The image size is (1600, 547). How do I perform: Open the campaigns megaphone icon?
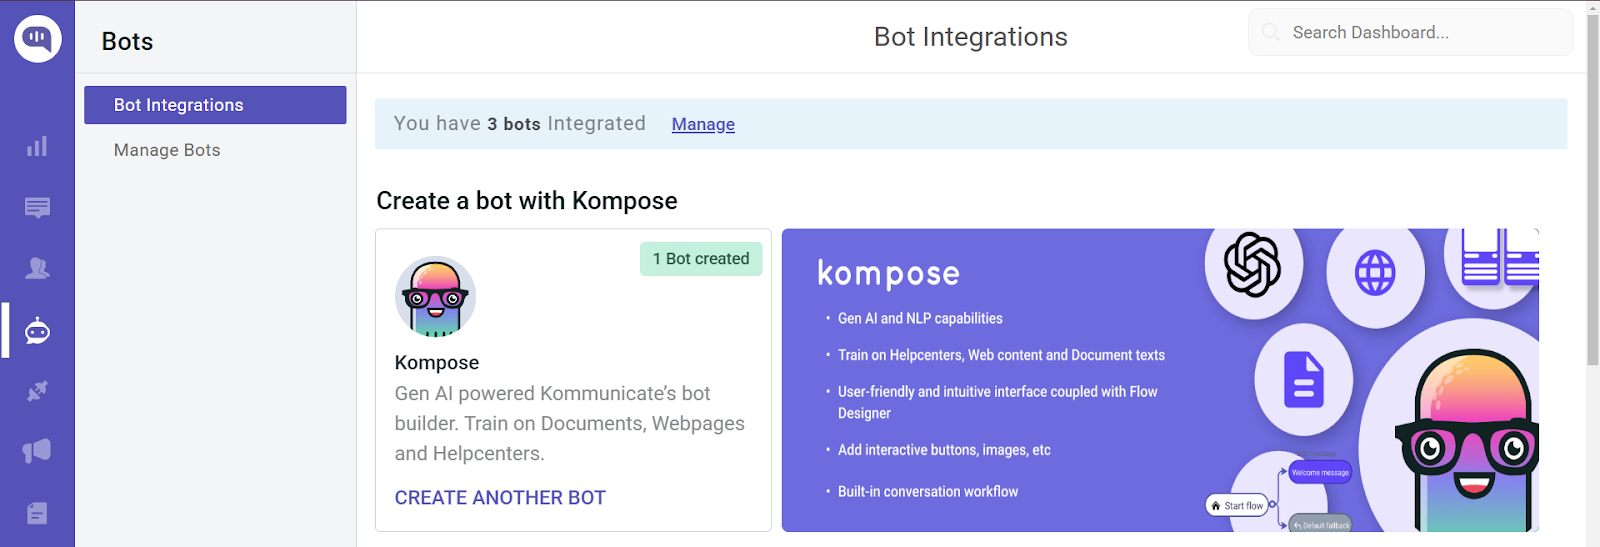[37, 451]
